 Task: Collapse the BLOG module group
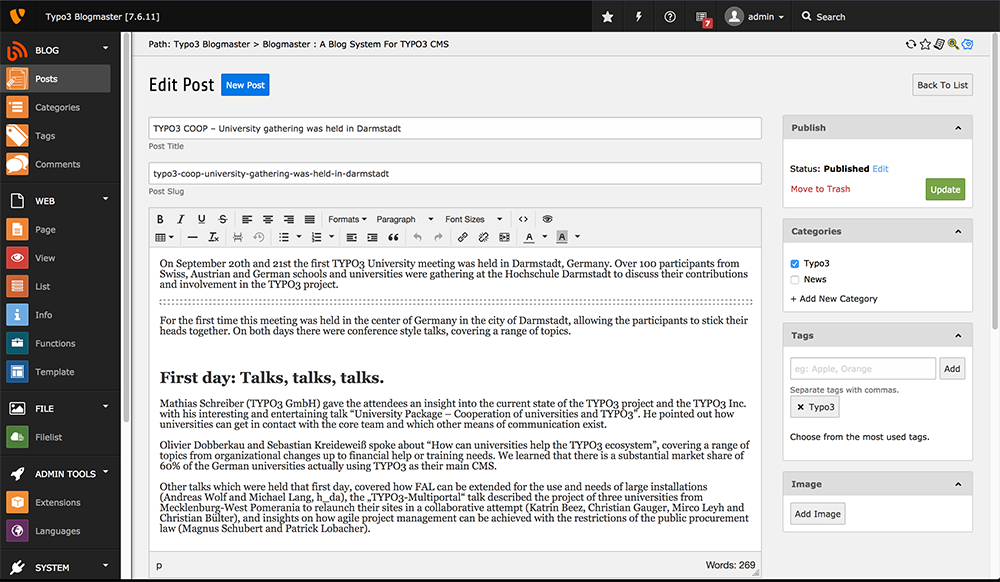tap(105, 48)
